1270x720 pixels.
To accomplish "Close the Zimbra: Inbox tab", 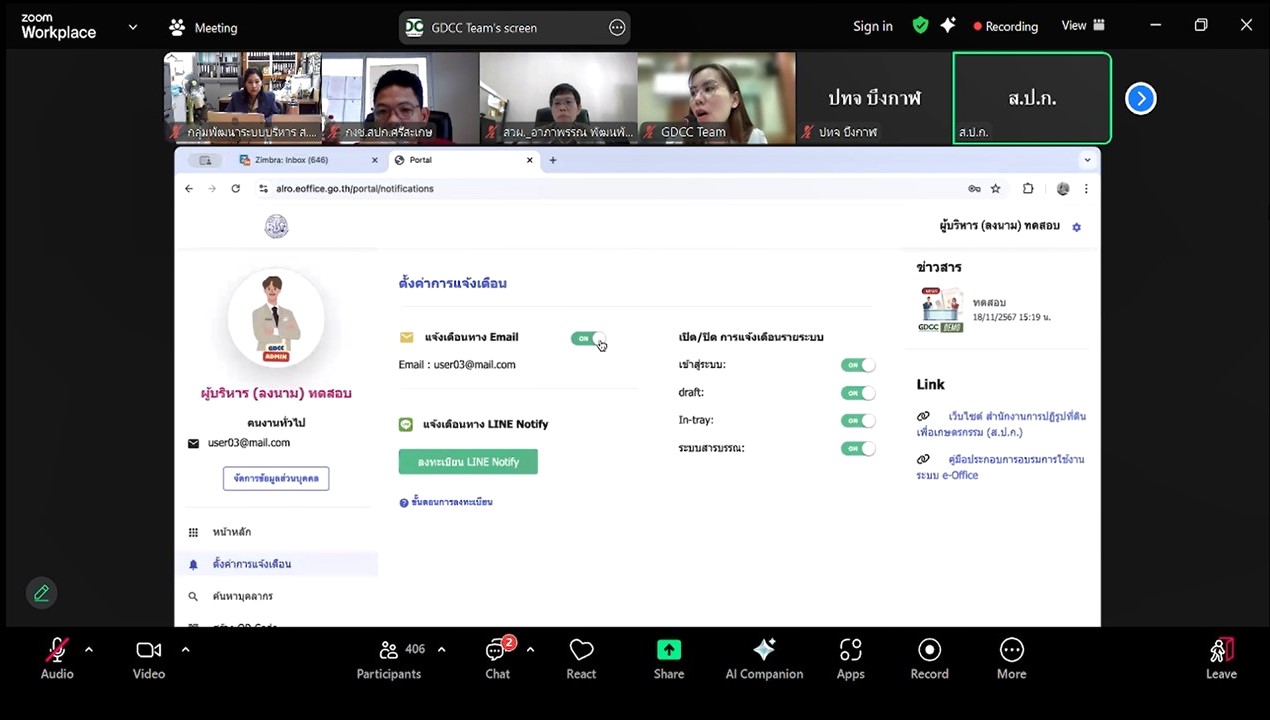I will [x=375, y=160].
